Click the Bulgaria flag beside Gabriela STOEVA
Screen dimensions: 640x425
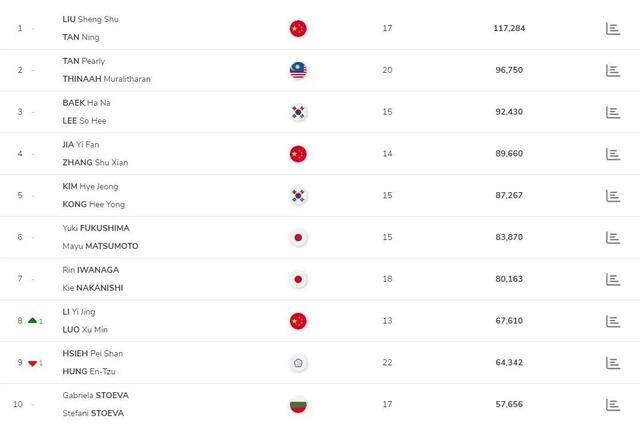pos(297,405)
